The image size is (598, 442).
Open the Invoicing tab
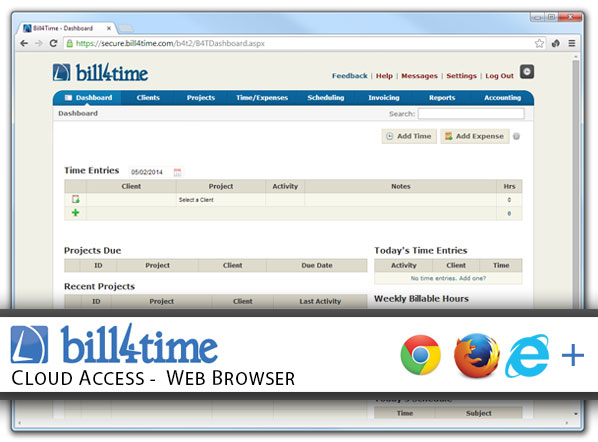384,98
